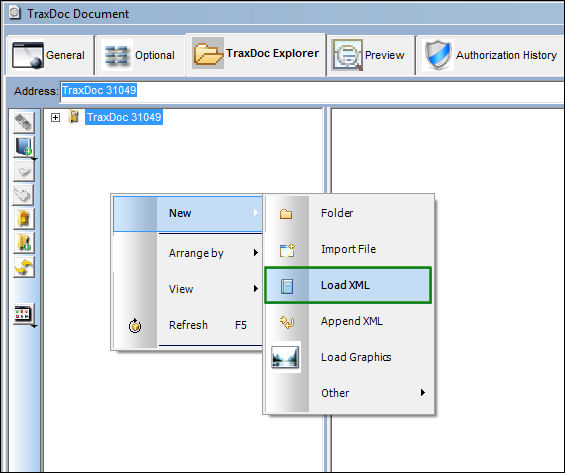The image size is (565, 473).
Task: Click the Optional tab stacked-rows icon
Action: pyautogui.click(x=117, y=56)
